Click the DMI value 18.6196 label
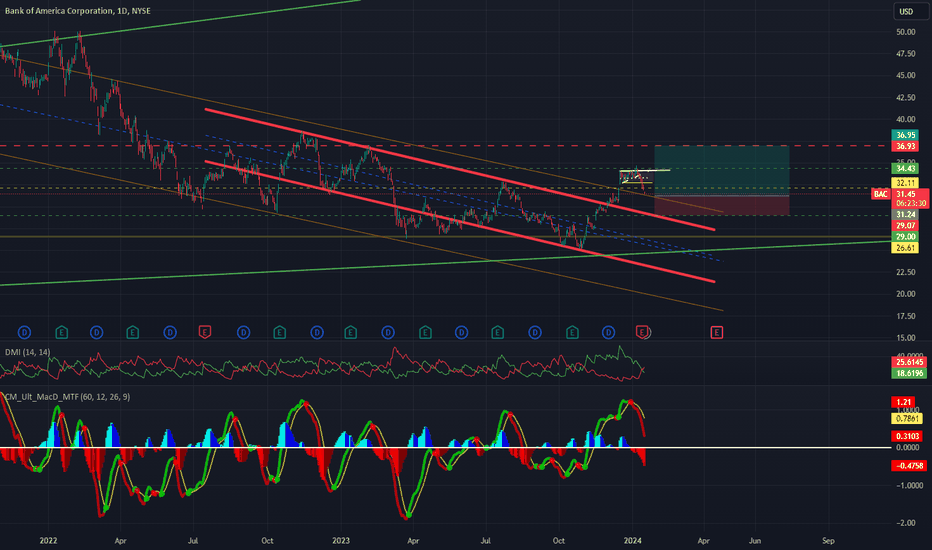The height and width of the screenshot is (550, 932). coord(909,373)
